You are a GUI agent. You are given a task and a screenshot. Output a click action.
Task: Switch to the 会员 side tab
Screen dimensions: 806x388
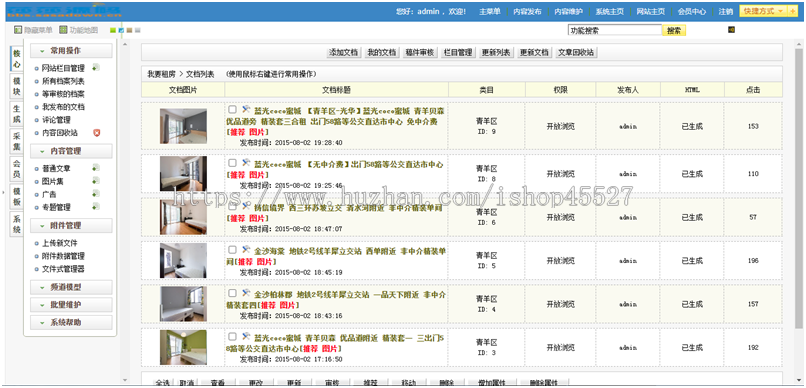click(17, 170)
